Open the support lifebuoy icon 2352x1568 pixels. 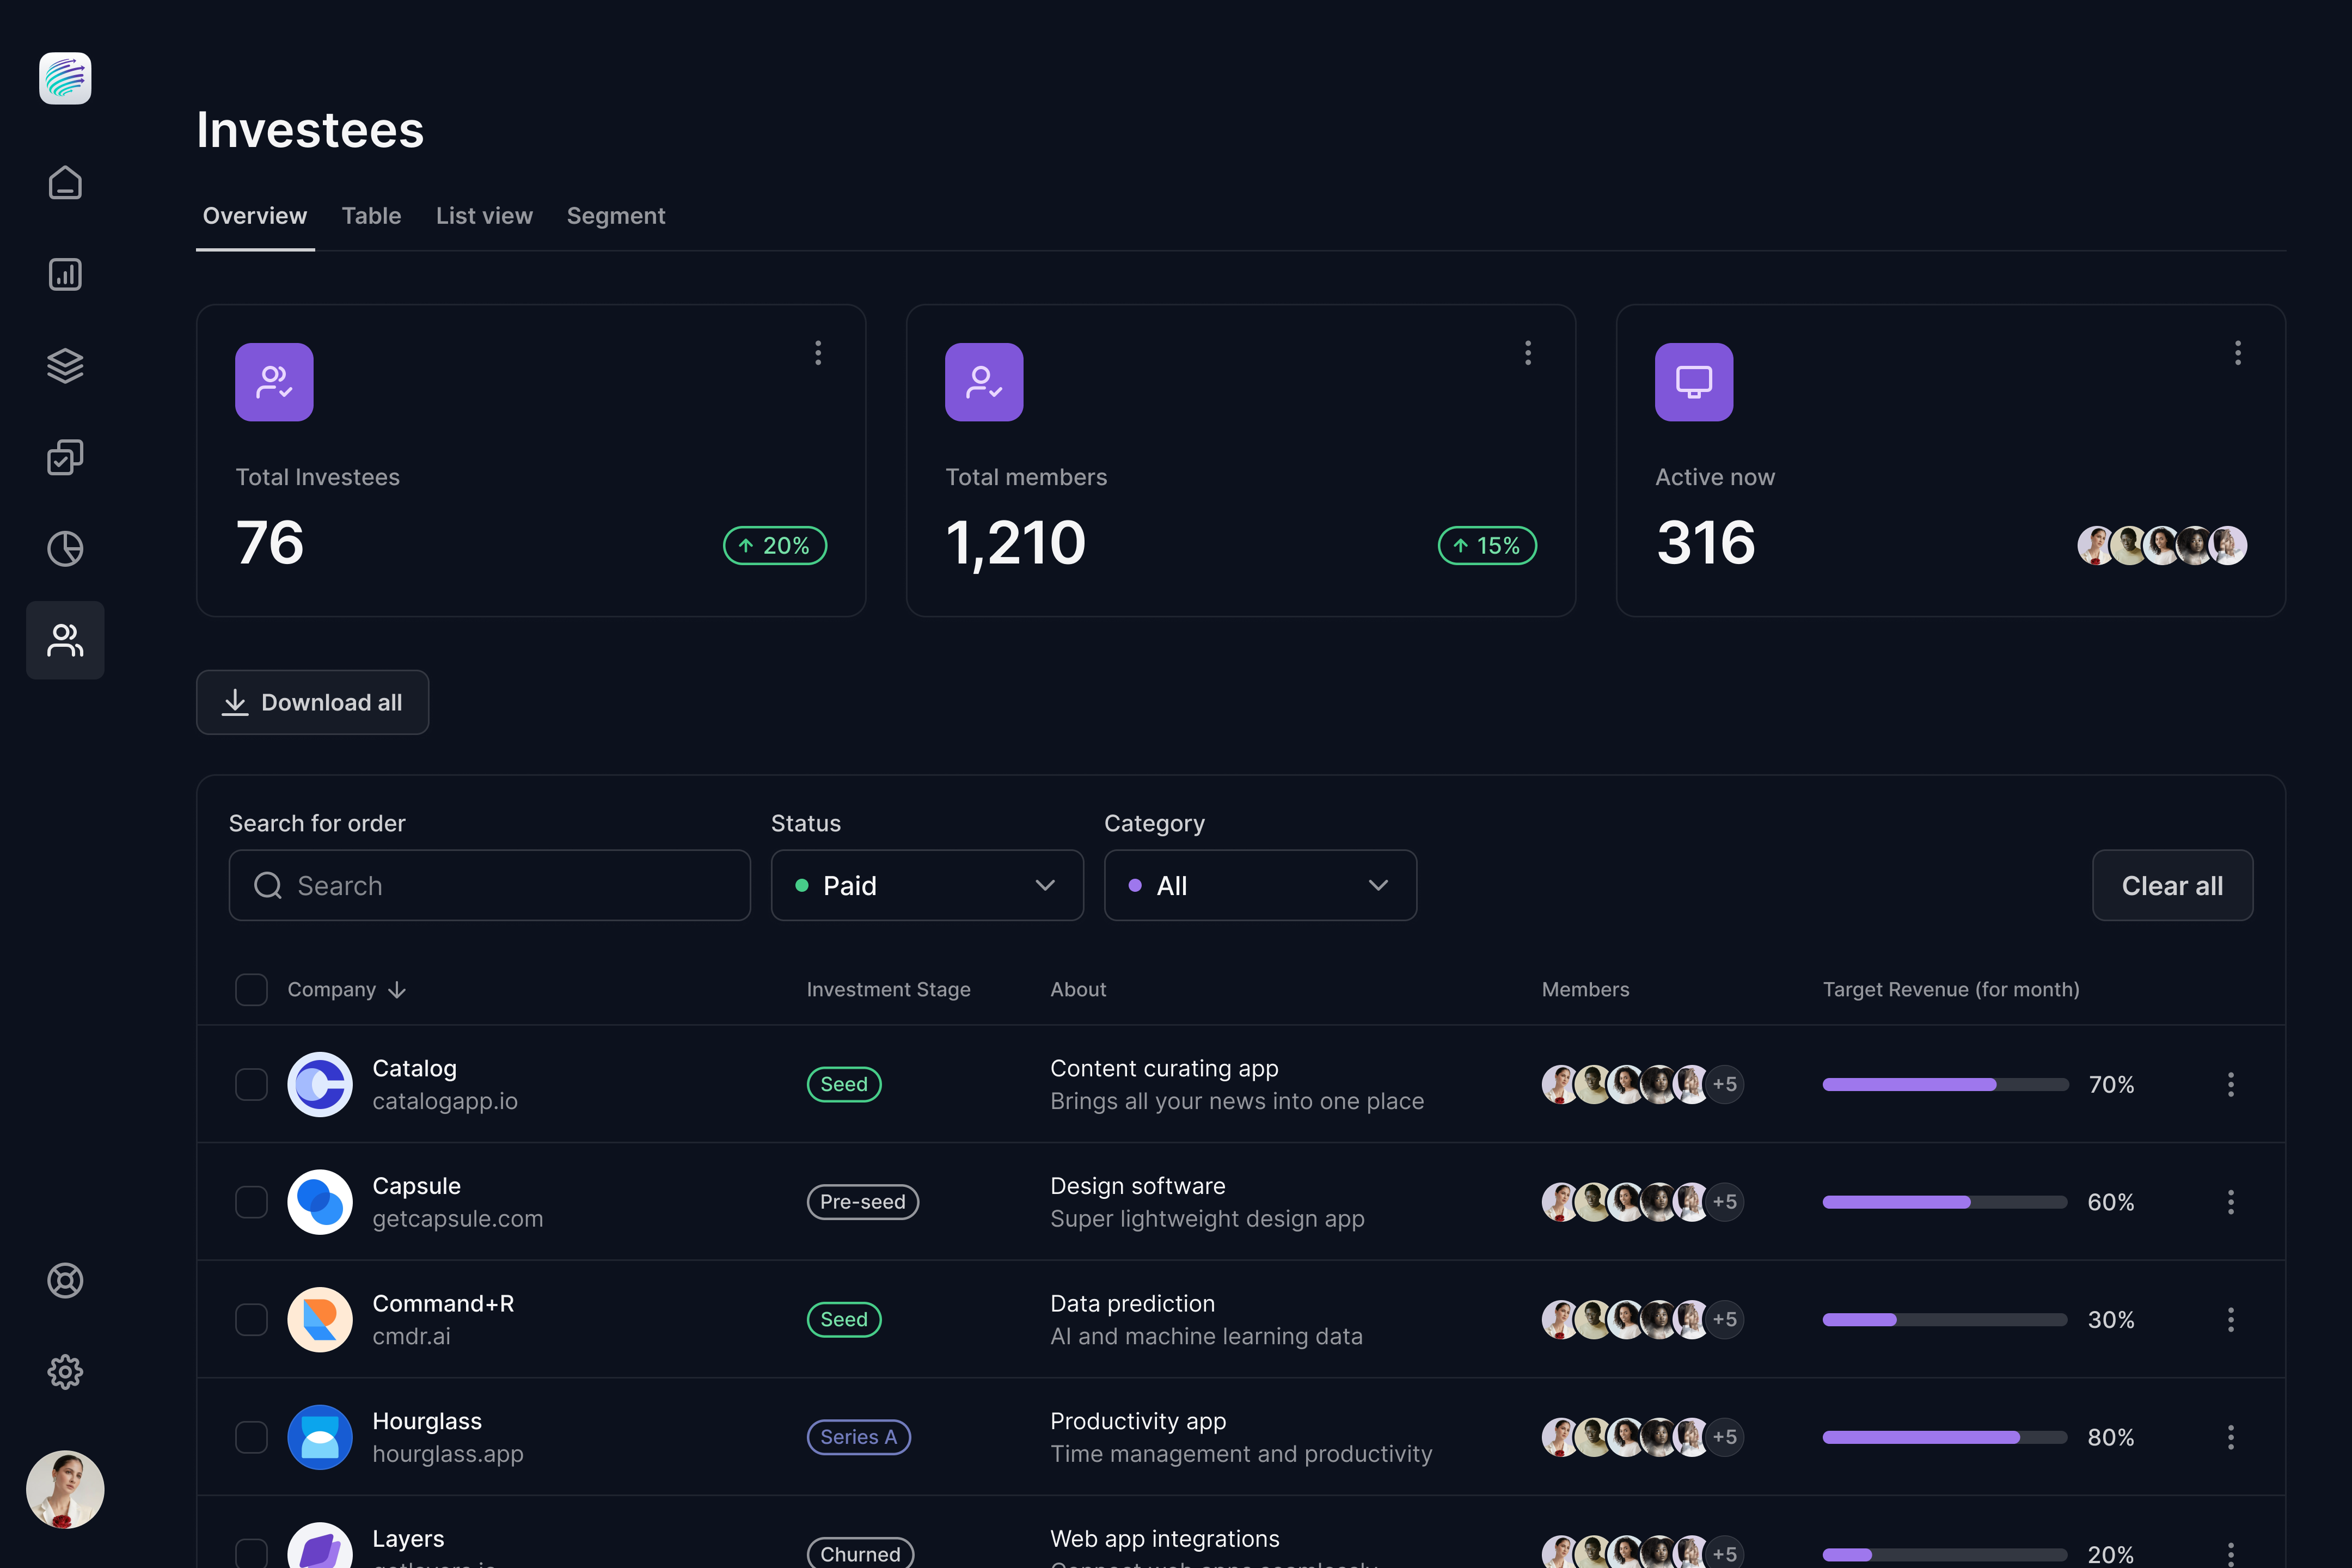(x=65, y=1281)
